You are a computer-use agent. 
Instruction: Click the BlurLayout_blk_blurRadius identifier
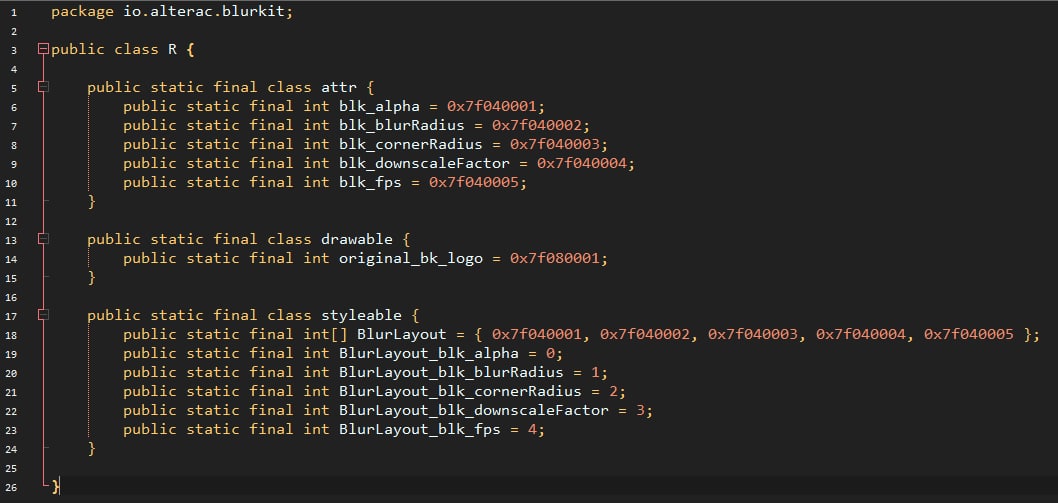click(x=451, y=372)
